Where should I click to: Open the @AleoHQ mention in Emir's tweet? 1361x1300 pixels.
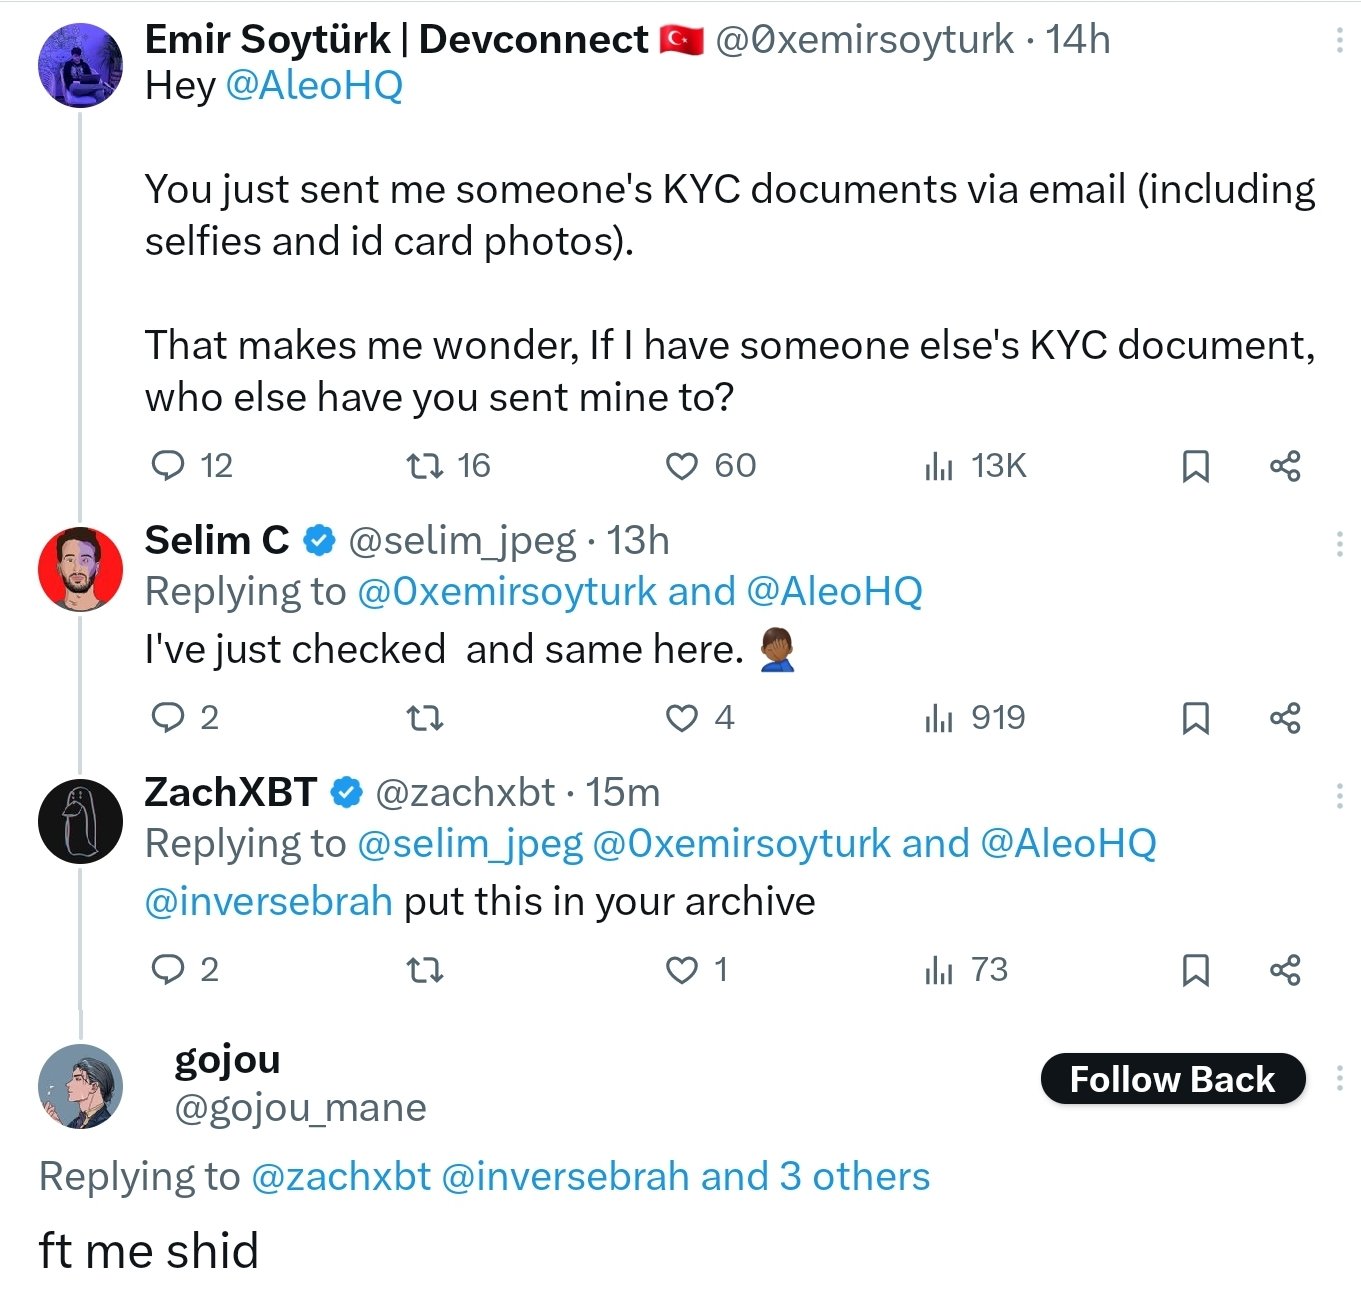tap(314, 86)
